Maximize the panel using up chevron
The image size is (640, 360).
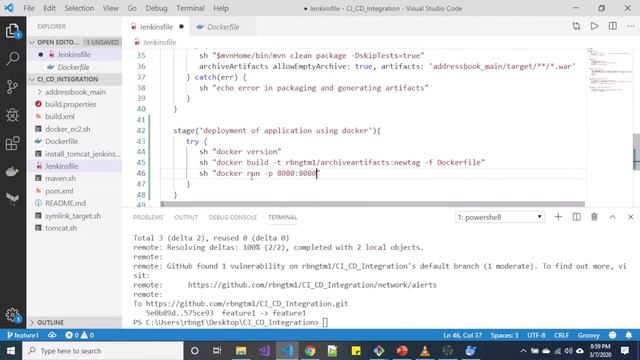coord(612,217)
